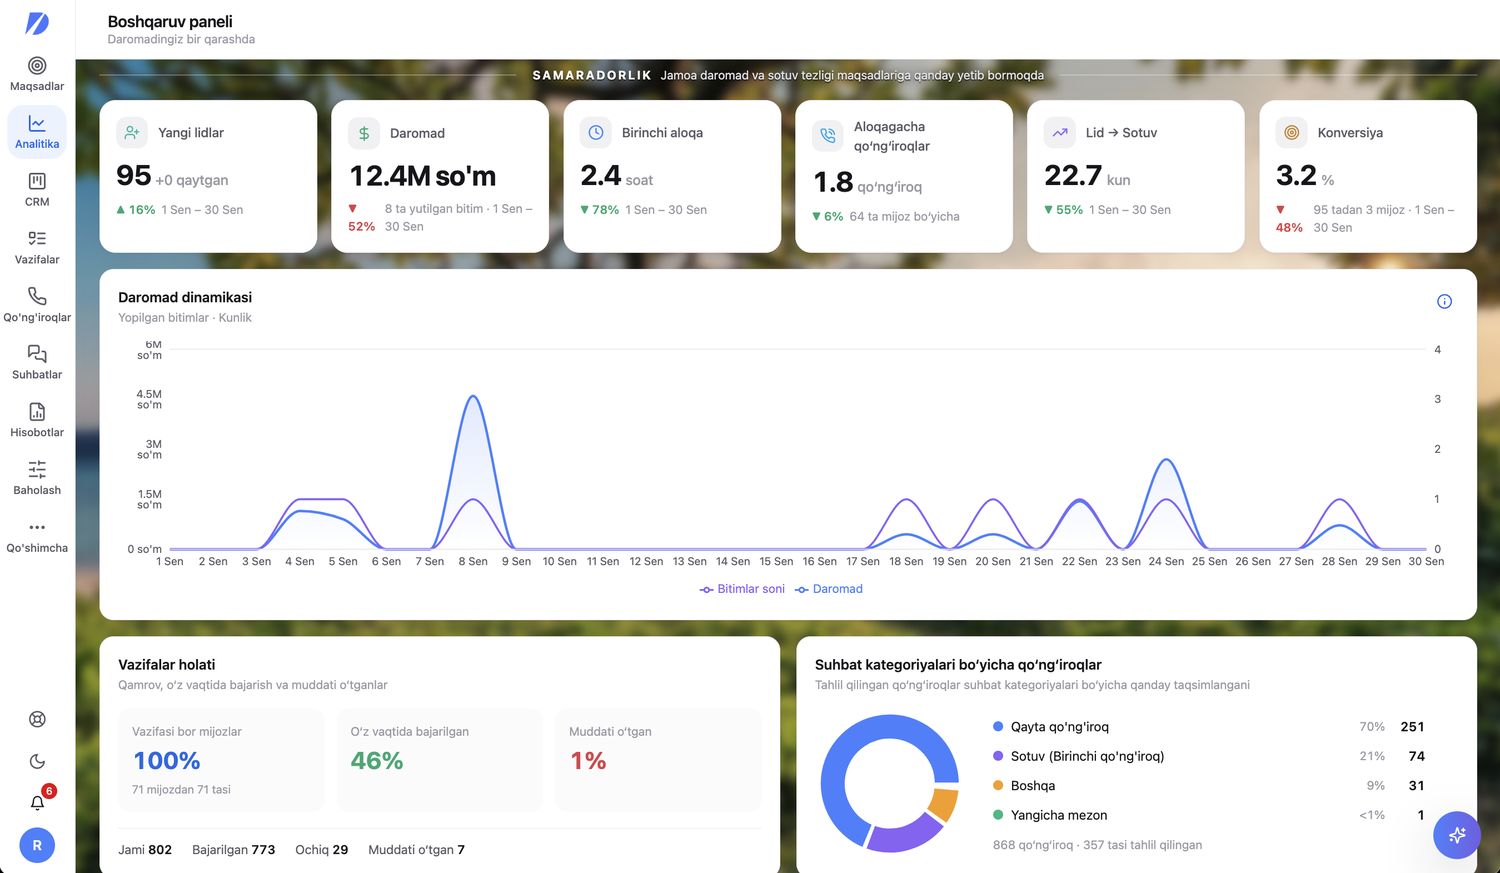Click the Daromad dollar icon
Image resolution: width=1500 pixels, height=873 pixels.
(364, 133)
